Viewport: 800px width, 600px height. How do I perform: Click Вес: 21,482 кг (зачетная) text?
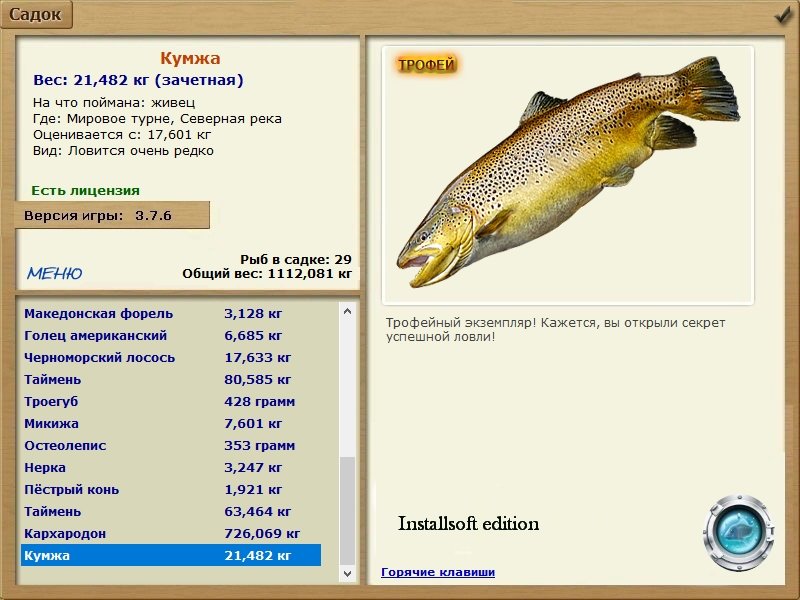[138, 80]
